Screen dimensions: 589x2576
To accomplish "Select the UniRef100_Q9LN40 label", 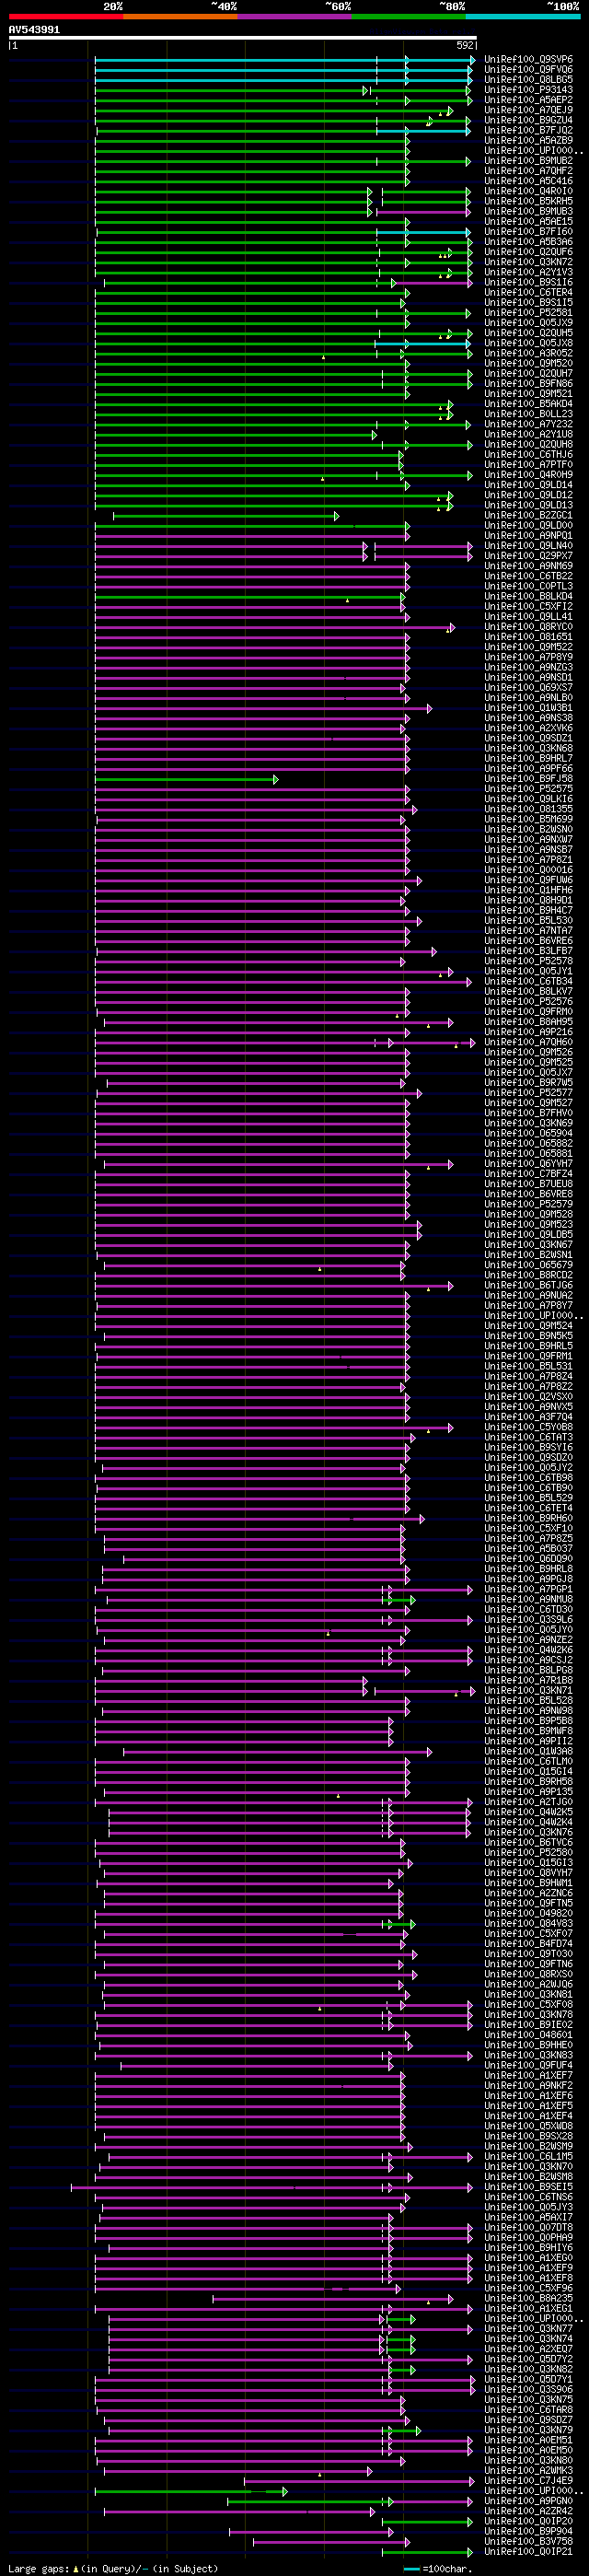I will coord(528,546).
